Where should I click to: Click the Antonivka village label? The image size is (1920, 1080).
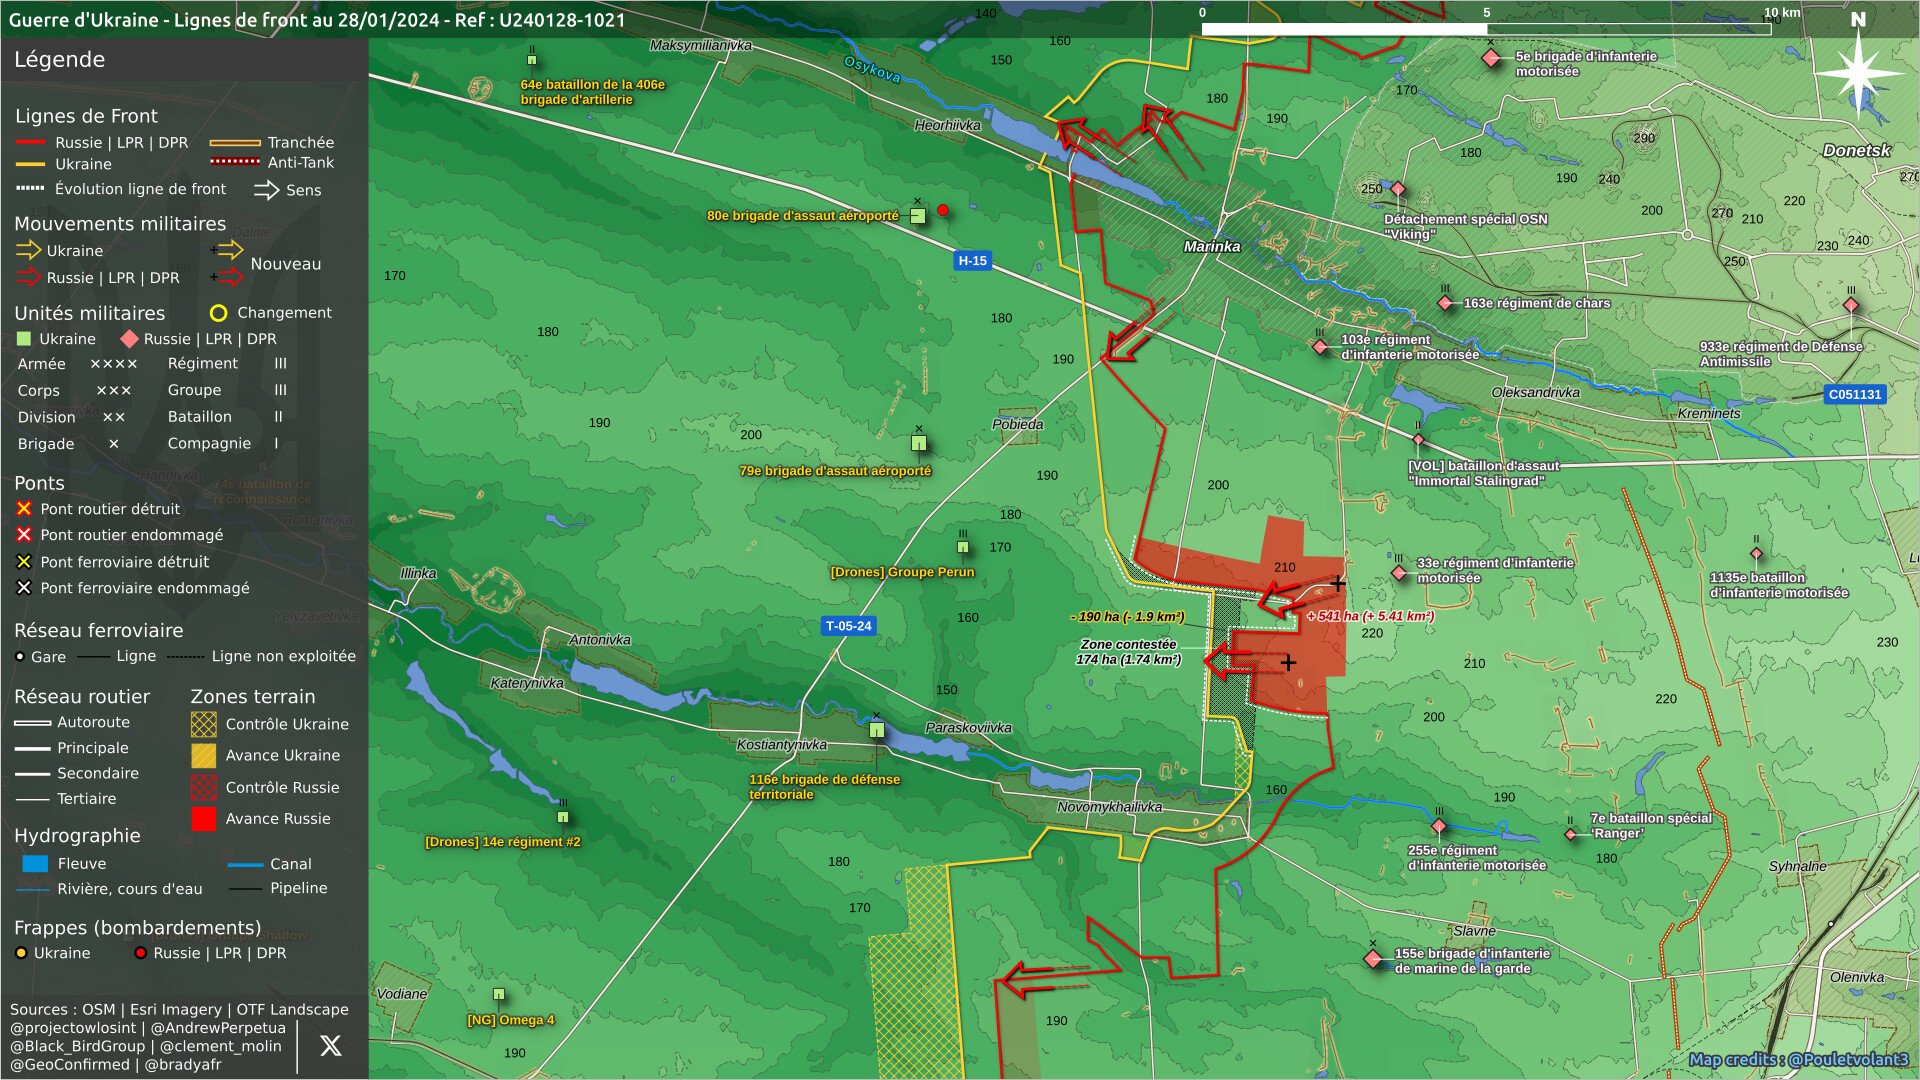pyautogui.click(x=600, y=640)
